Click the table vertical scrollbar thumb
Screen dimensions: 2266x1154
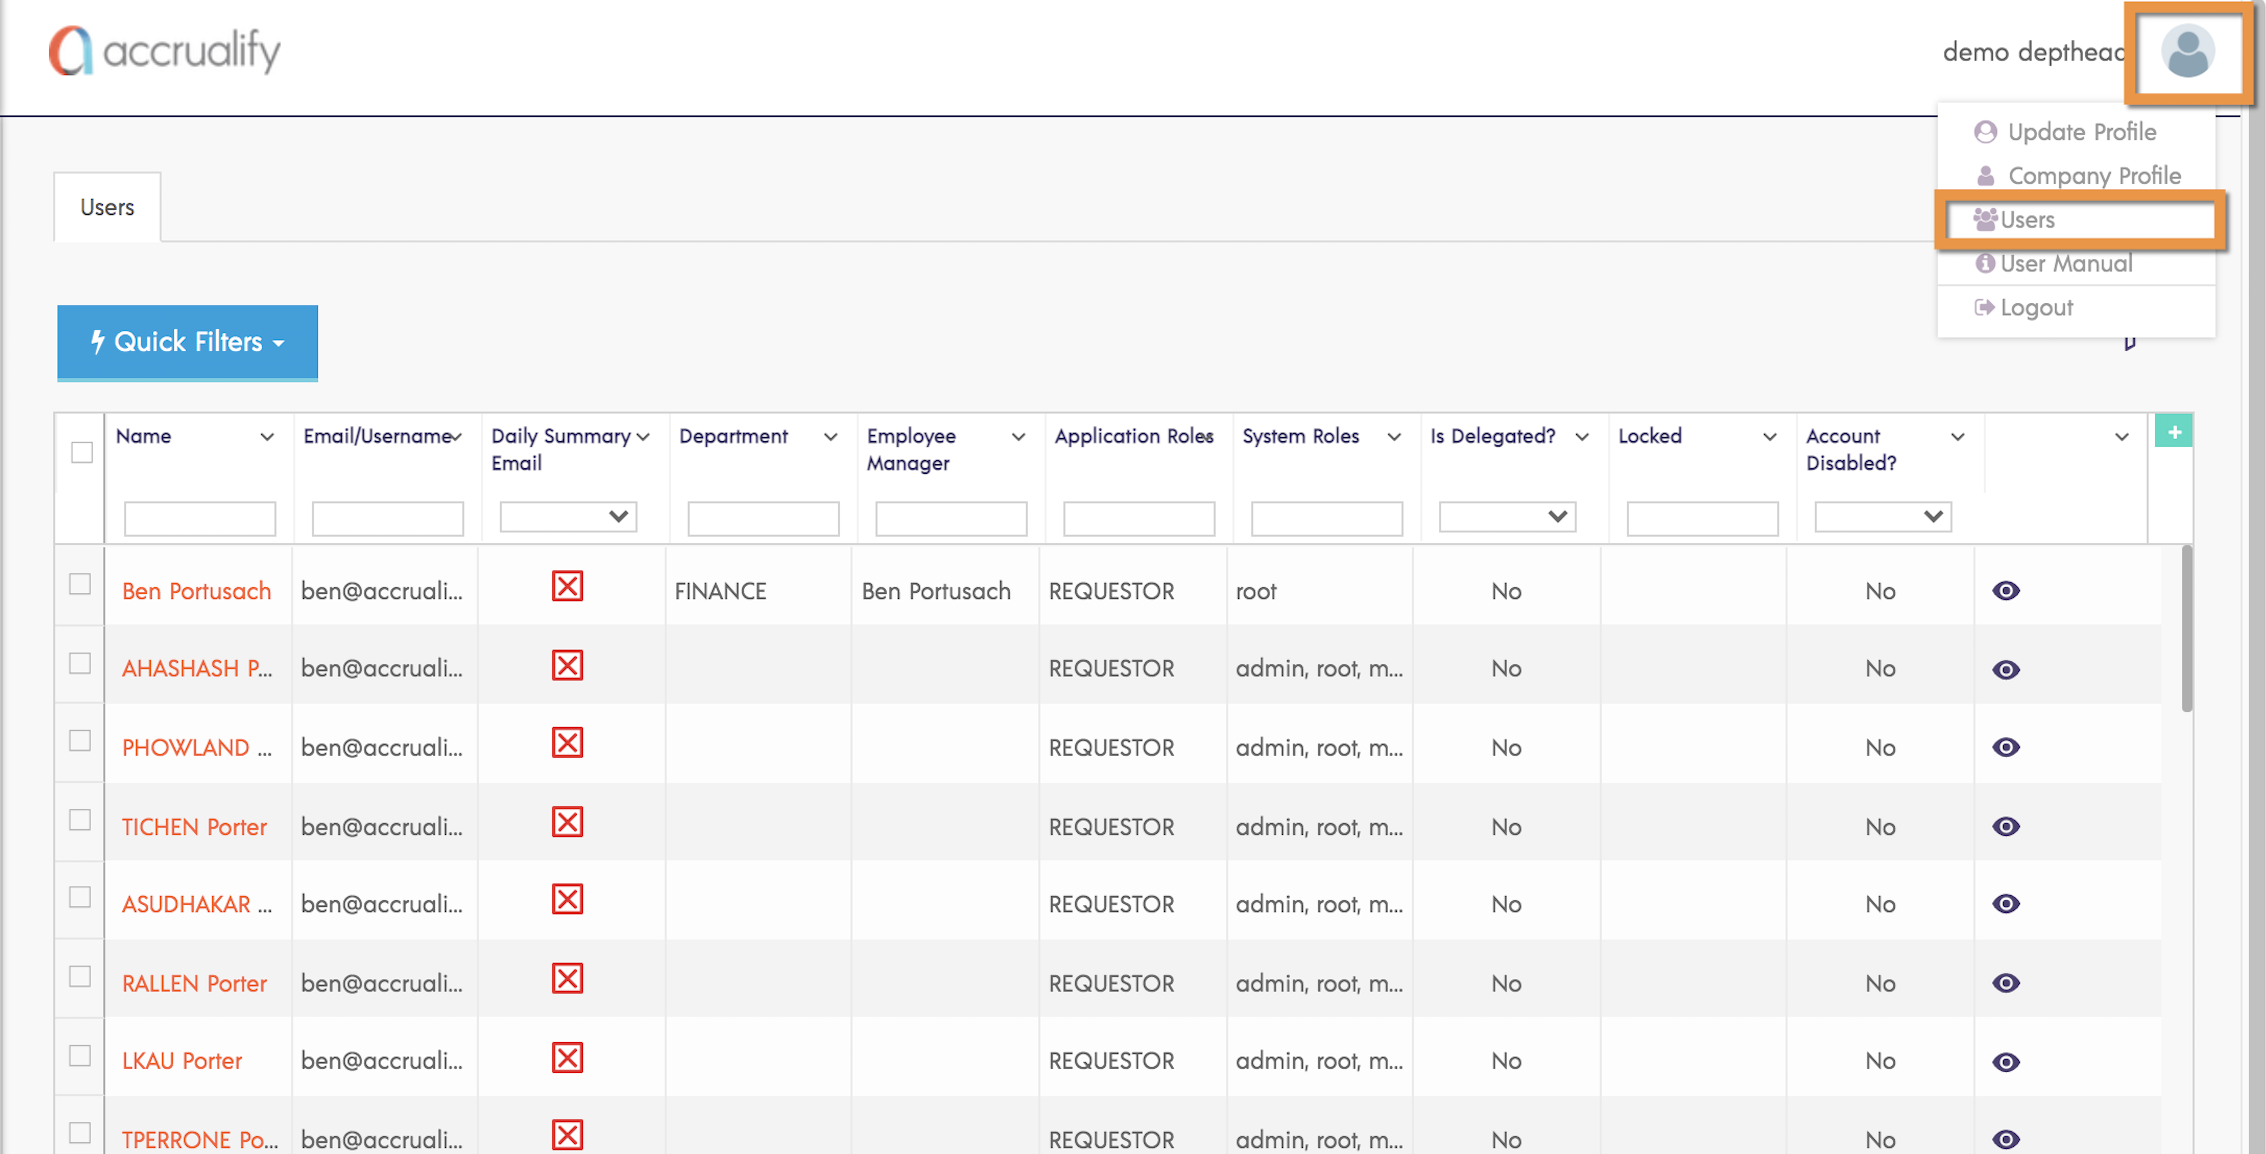coord(2186,630)
